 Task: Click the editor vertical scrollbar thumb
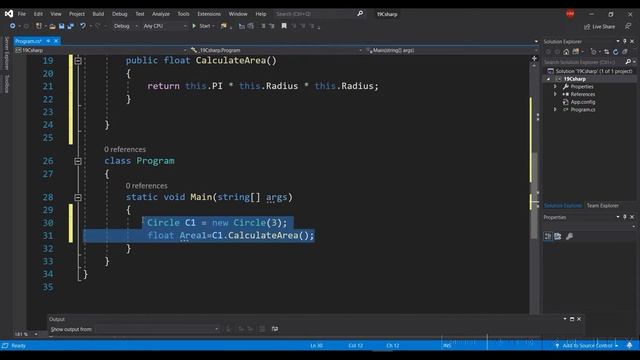click(534, 196)
